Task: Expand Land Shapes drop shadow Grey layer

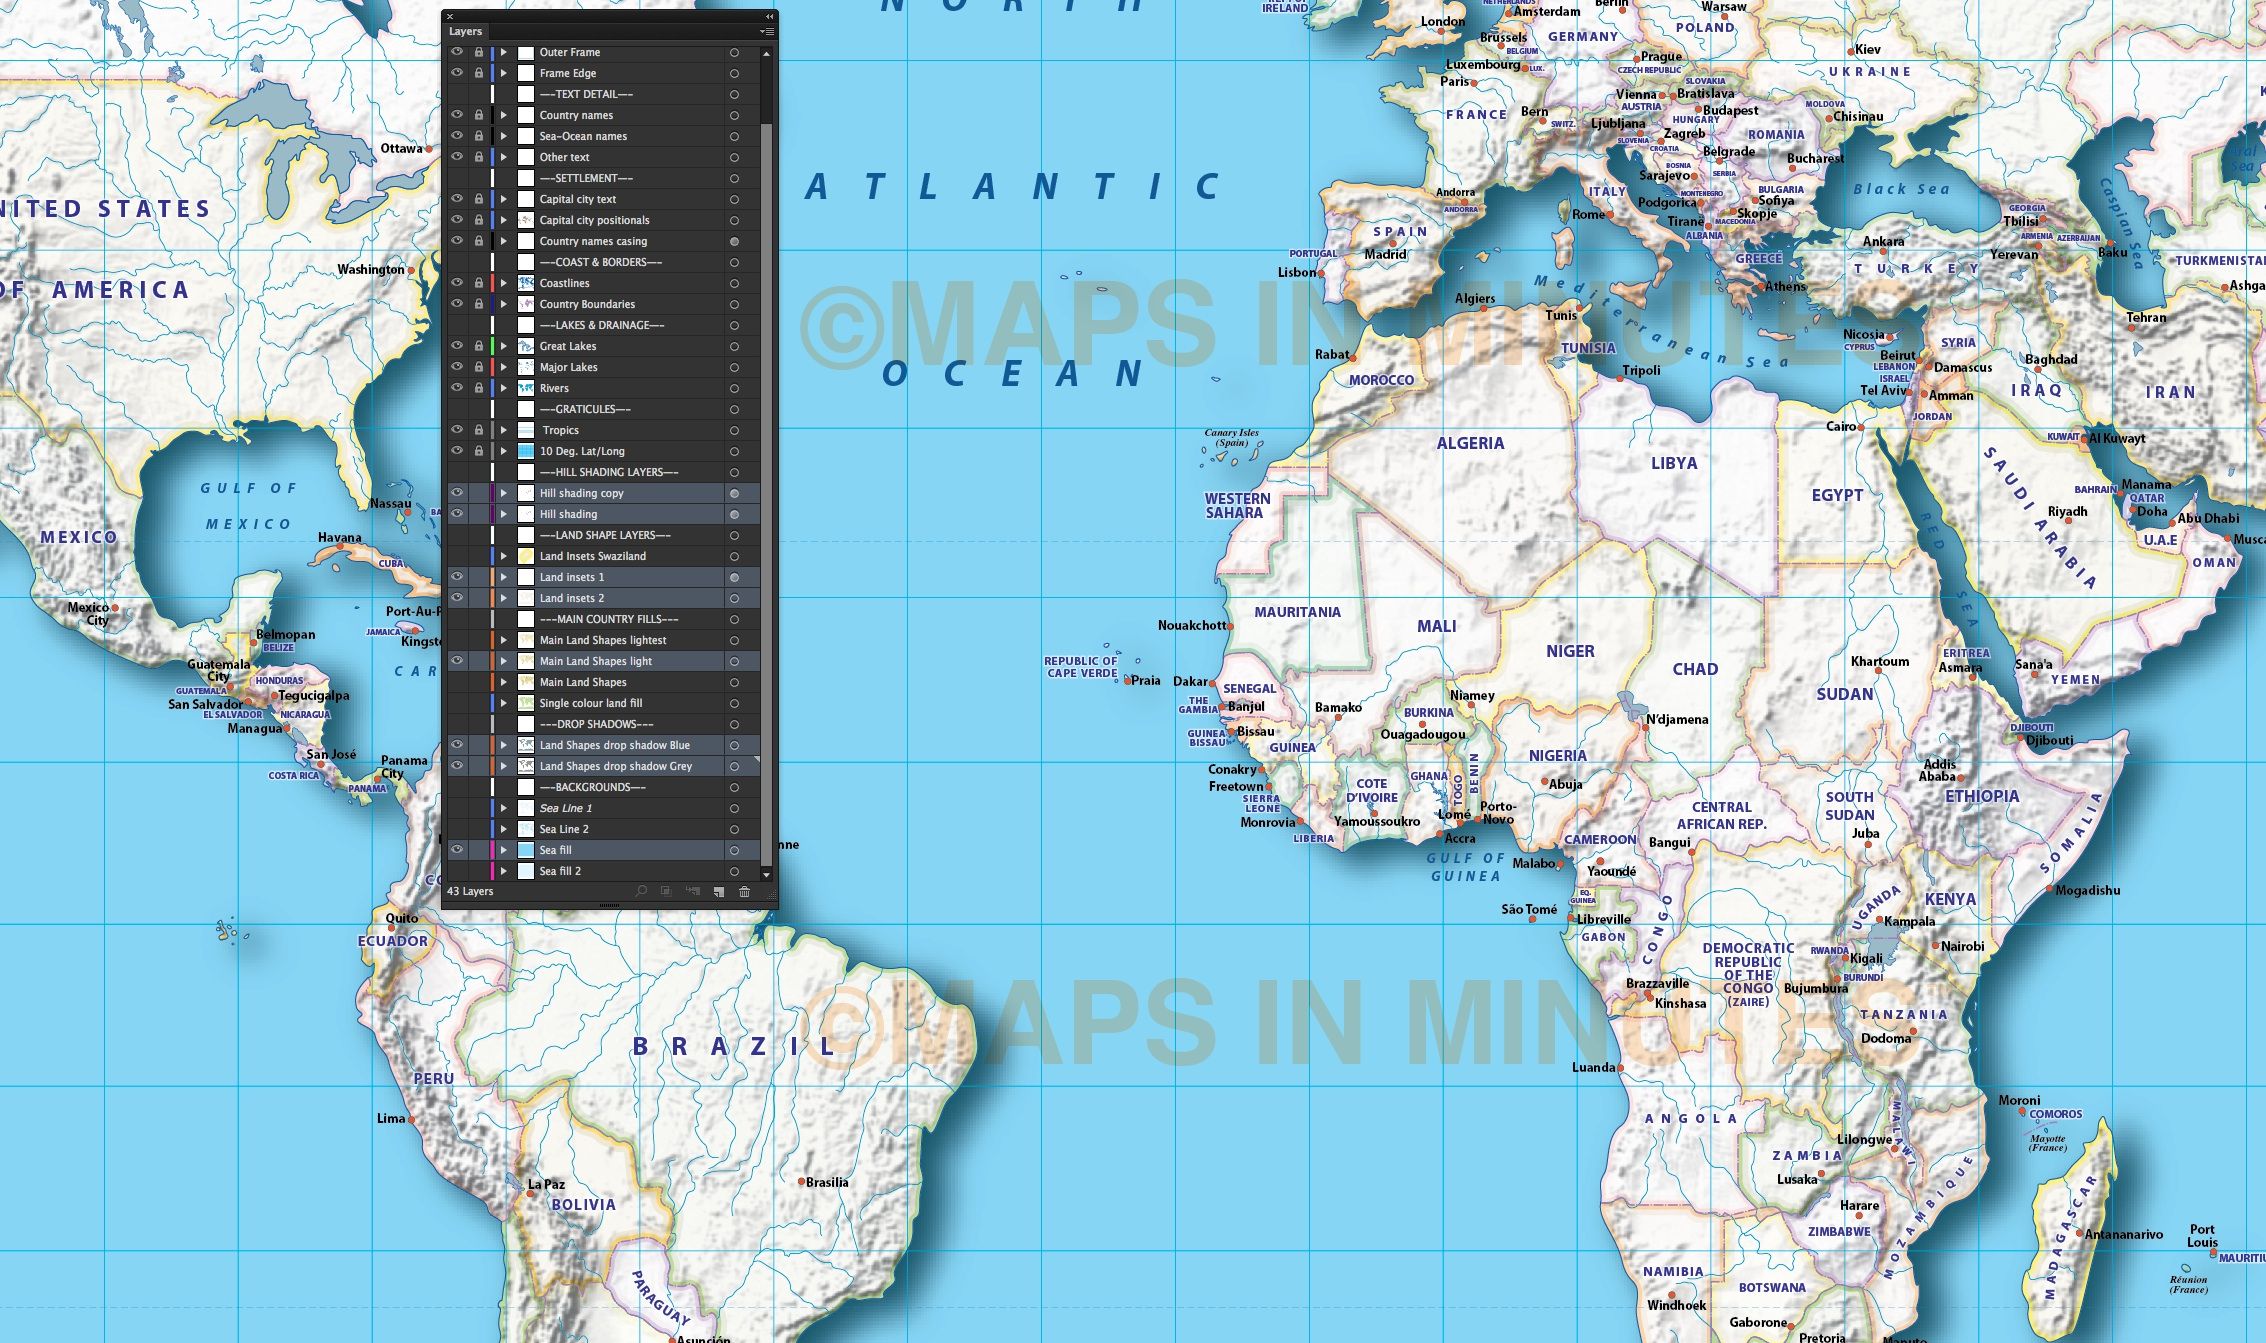Action: tap(504, 766)
